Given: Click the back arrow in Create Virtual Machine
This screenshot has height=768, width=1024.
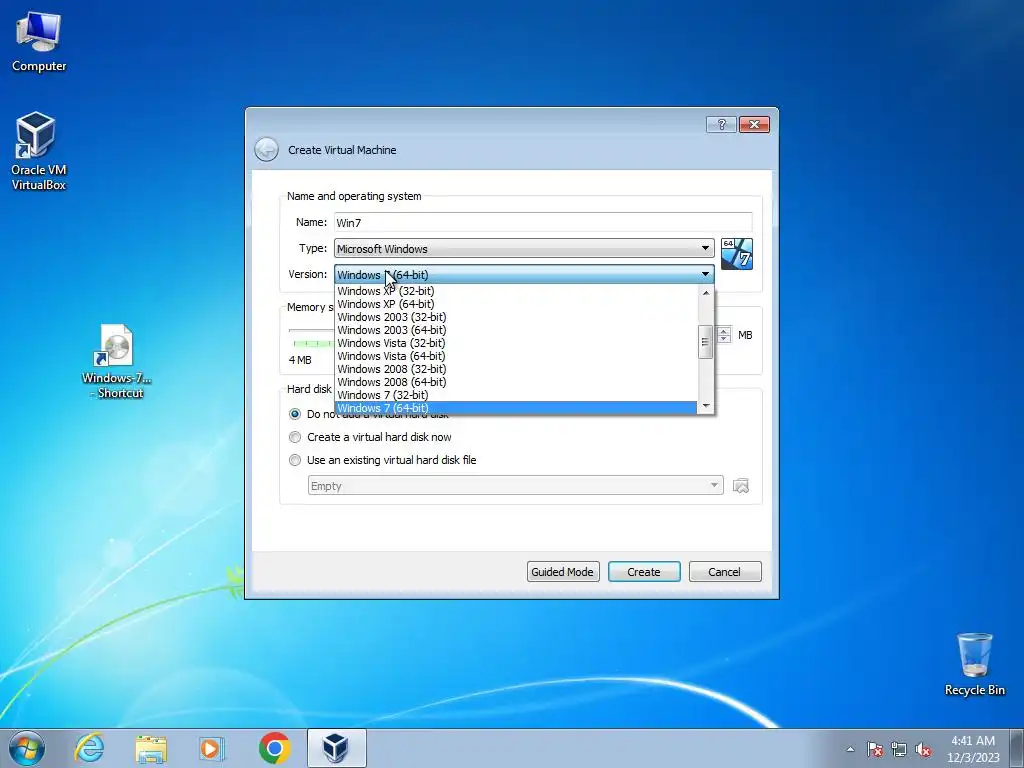Looking at the screenshot, I should tap(266, 150).
